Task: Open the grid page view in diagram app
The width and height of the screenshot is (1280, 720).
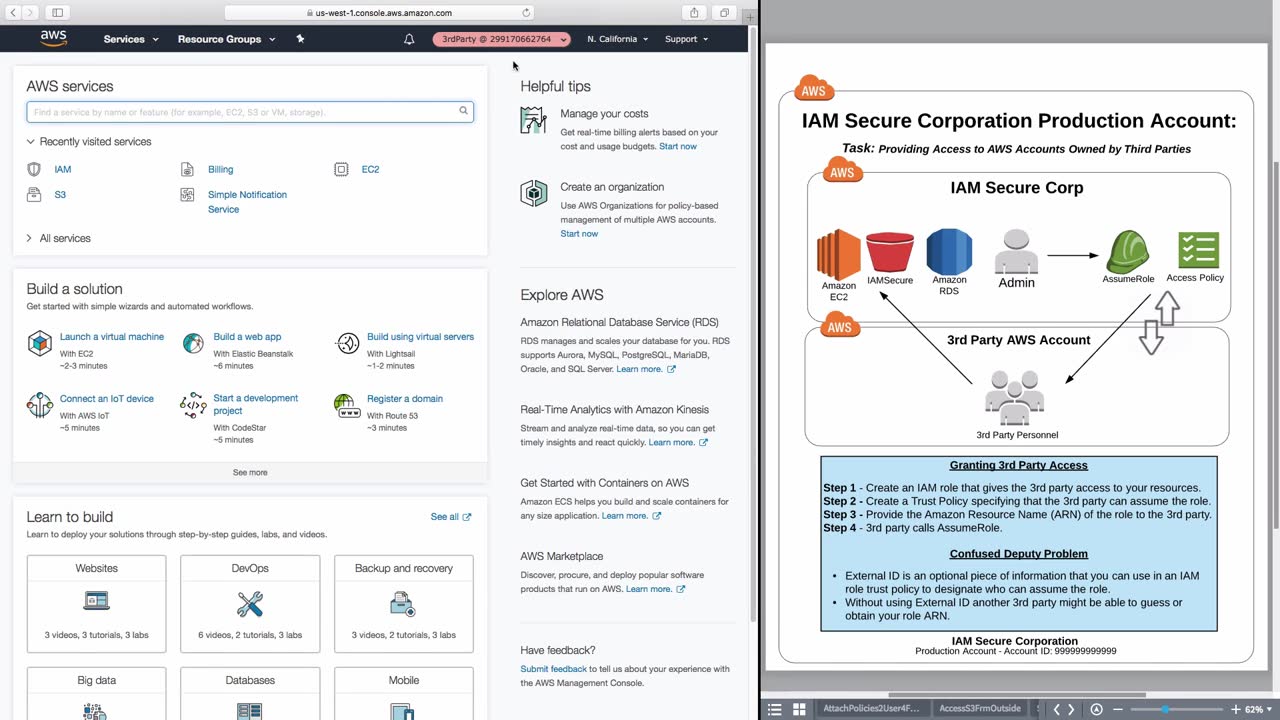Action: coord(799,709)
